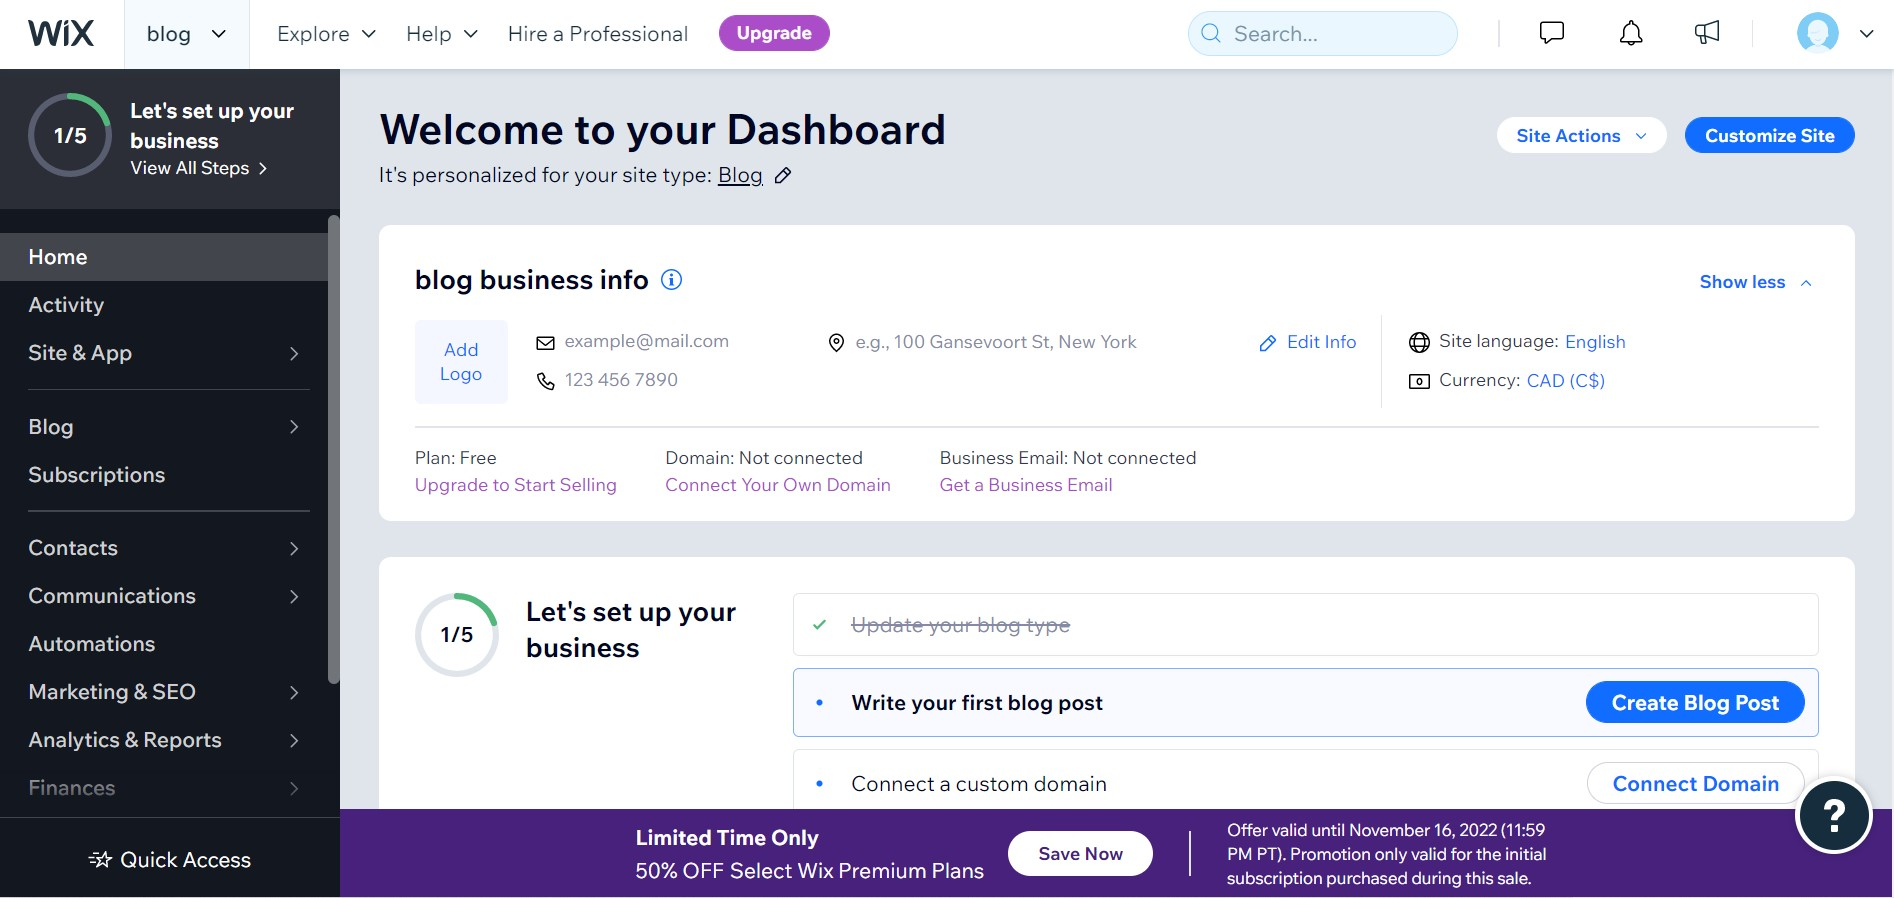This screenshot has width=1894, height=898.
Task: Go to Home in the sidebar
Action: [164, 257]
